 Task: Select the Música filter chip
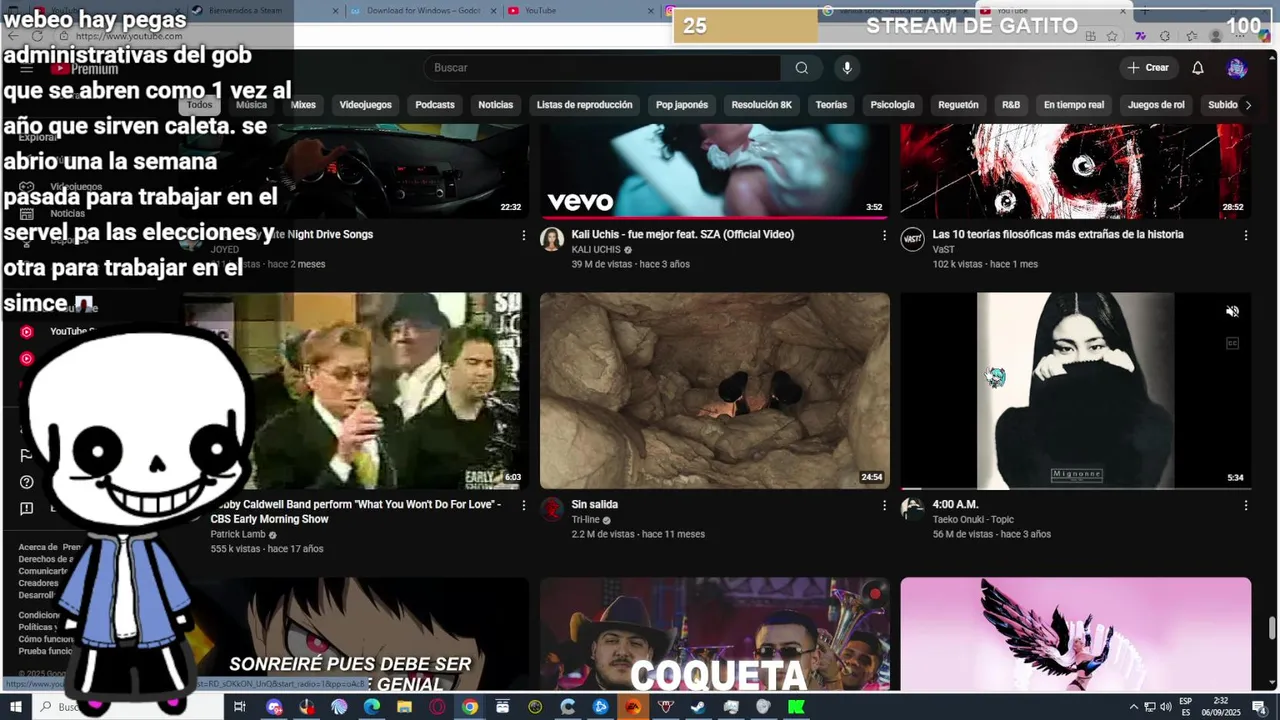(251, 105)
